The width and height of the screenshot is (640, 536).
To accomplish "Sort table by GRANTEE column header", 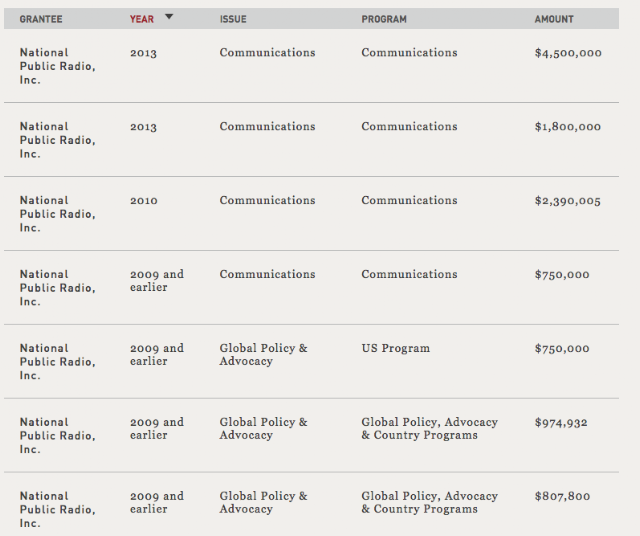I will click(x=41, y=19).
